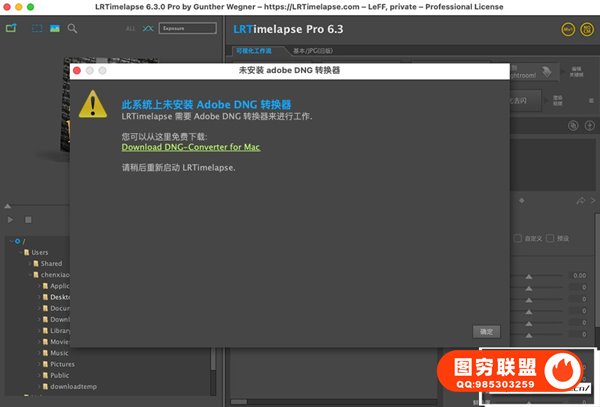Click the curve graph icon beside Exposure

point(148,28)
